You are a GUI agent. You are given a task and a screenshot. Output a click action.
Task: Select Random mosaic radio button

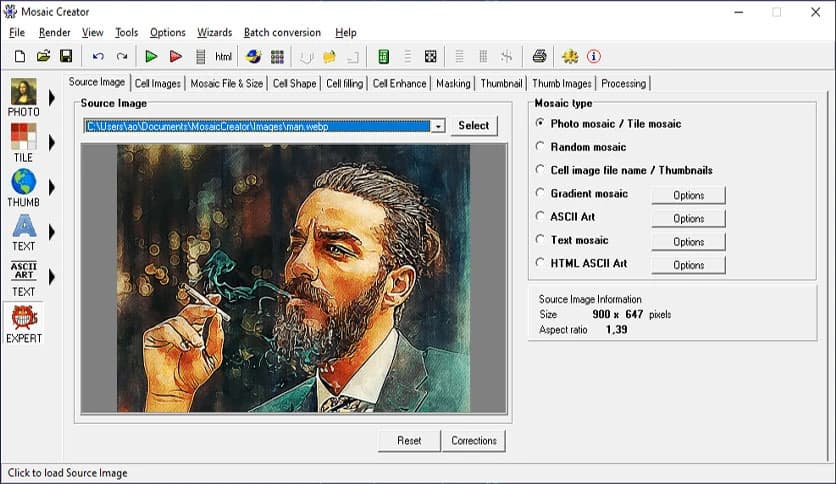(540, 146)
